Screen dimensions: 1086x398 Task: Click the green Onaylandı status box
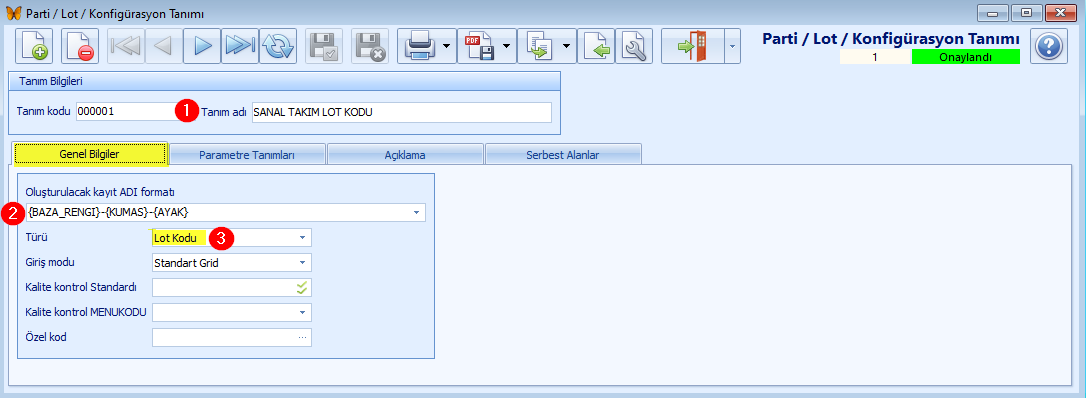965,57
